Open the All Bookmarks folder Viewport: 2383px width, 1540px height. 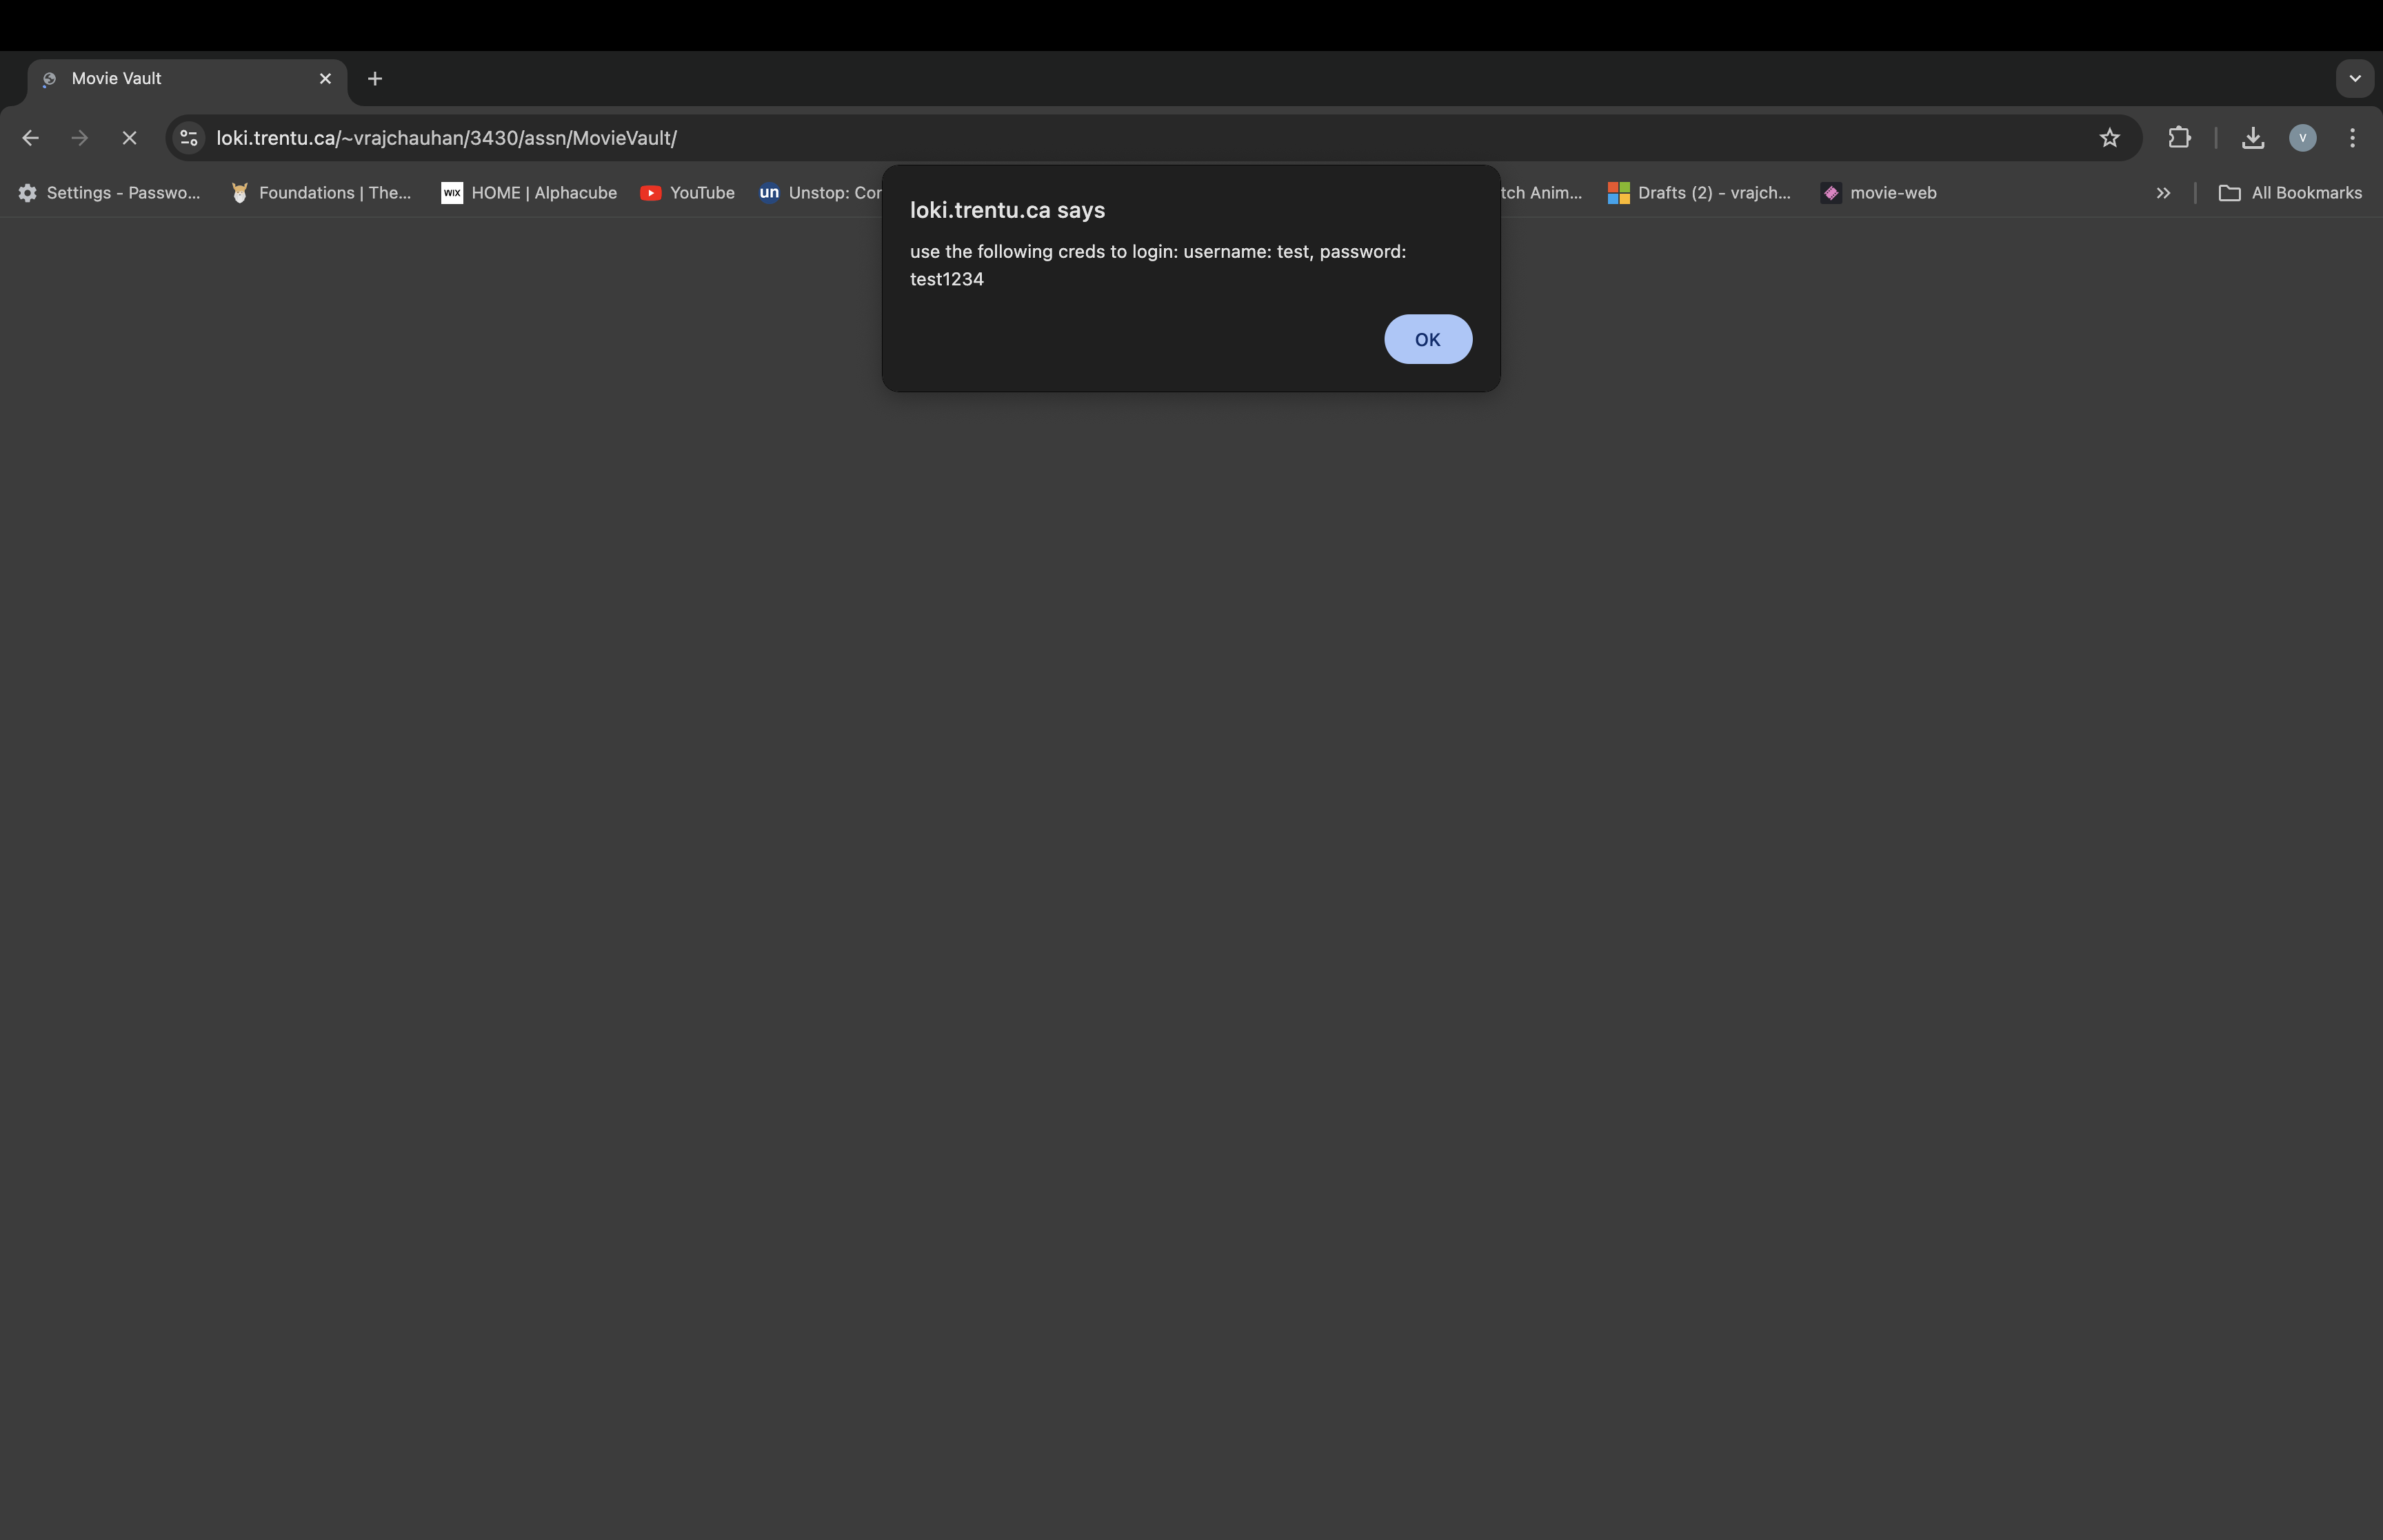2290,193
